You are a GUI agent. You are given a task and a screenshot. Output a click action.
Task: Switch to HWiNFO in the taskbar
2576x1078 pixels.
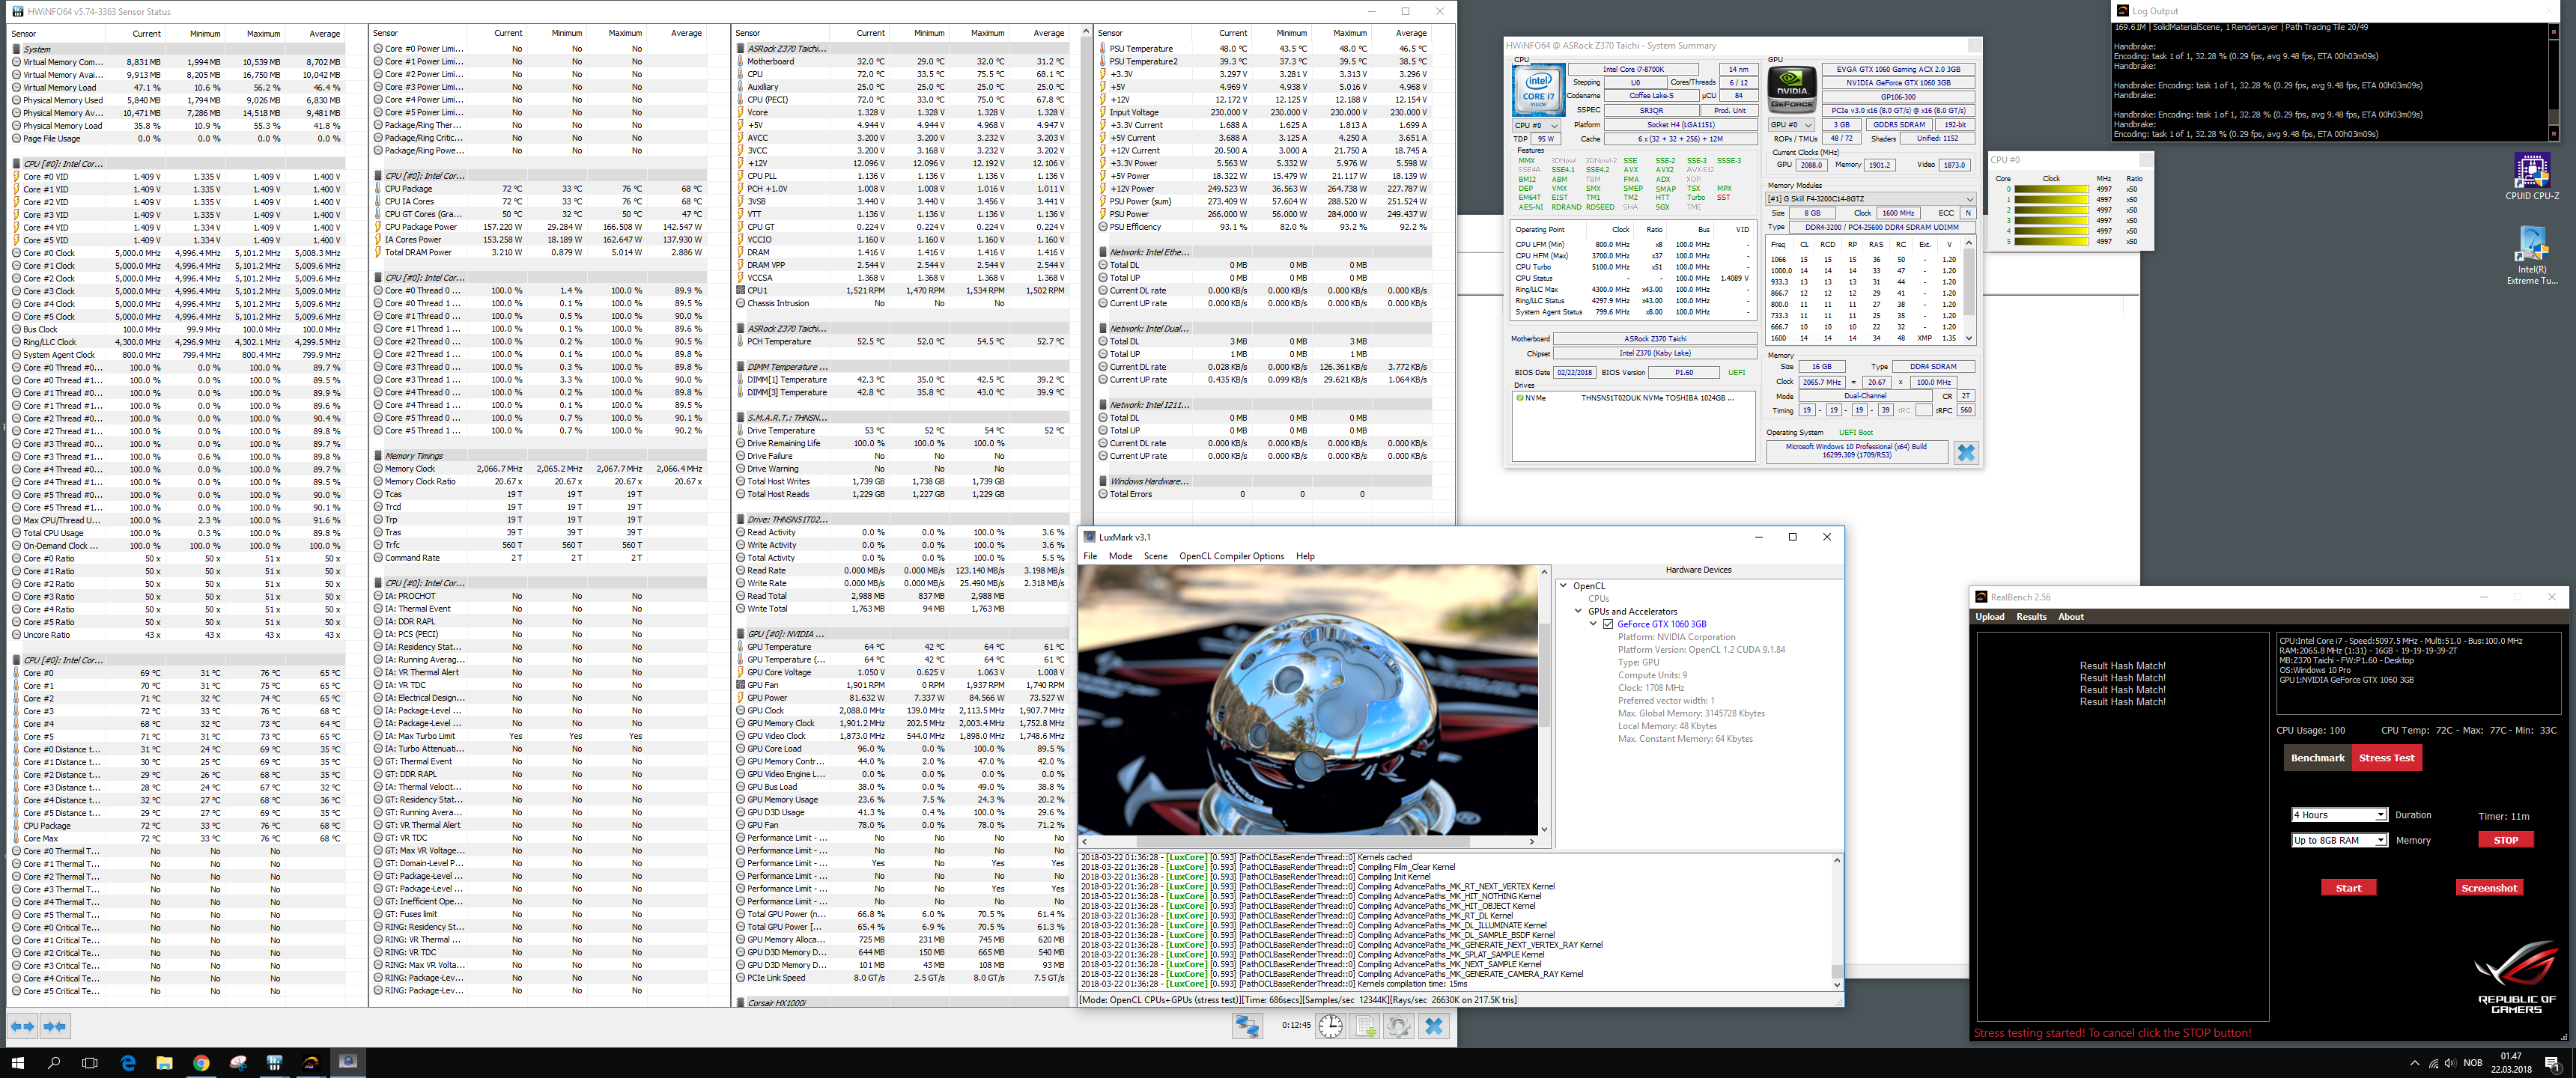(x=274, y=1062)
